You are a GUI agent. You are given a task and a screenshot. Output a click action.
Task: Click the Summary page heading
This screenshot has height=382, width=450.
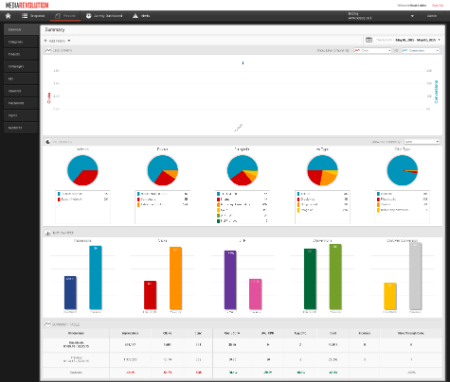point(55,30)
